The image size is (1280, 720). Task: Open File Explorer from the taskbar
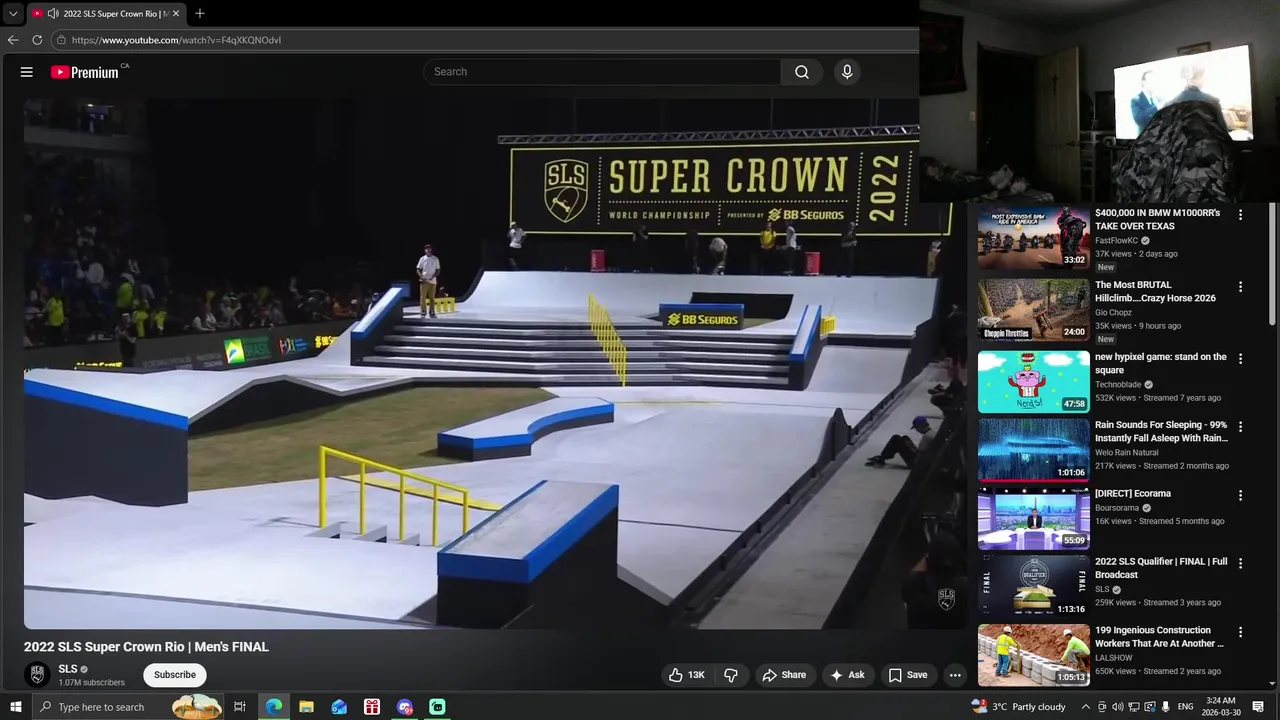click(x=306, y=707)
